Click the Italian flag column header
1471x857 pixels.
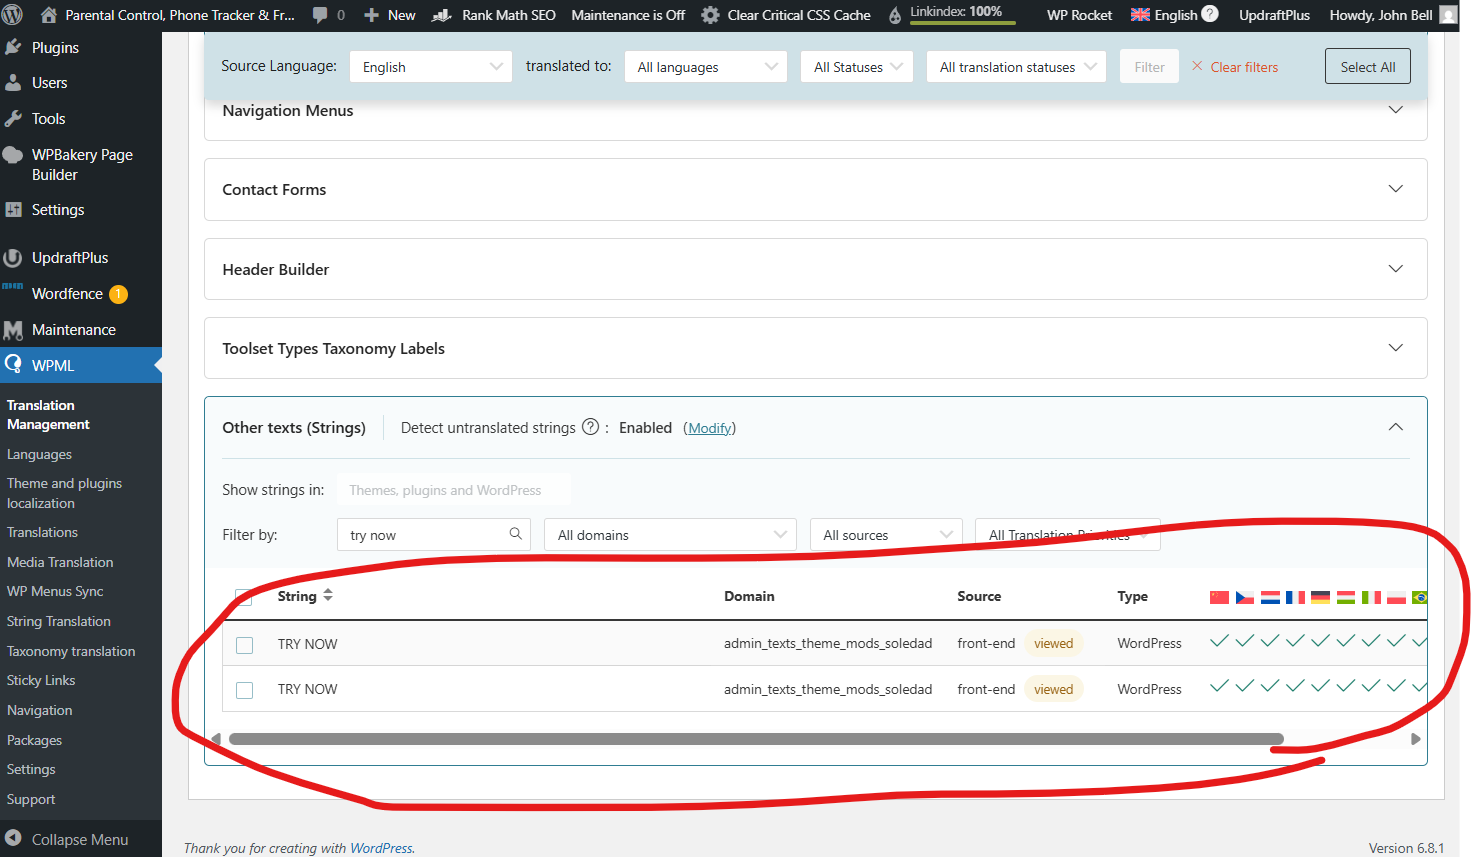click(x=1371, y=597)
